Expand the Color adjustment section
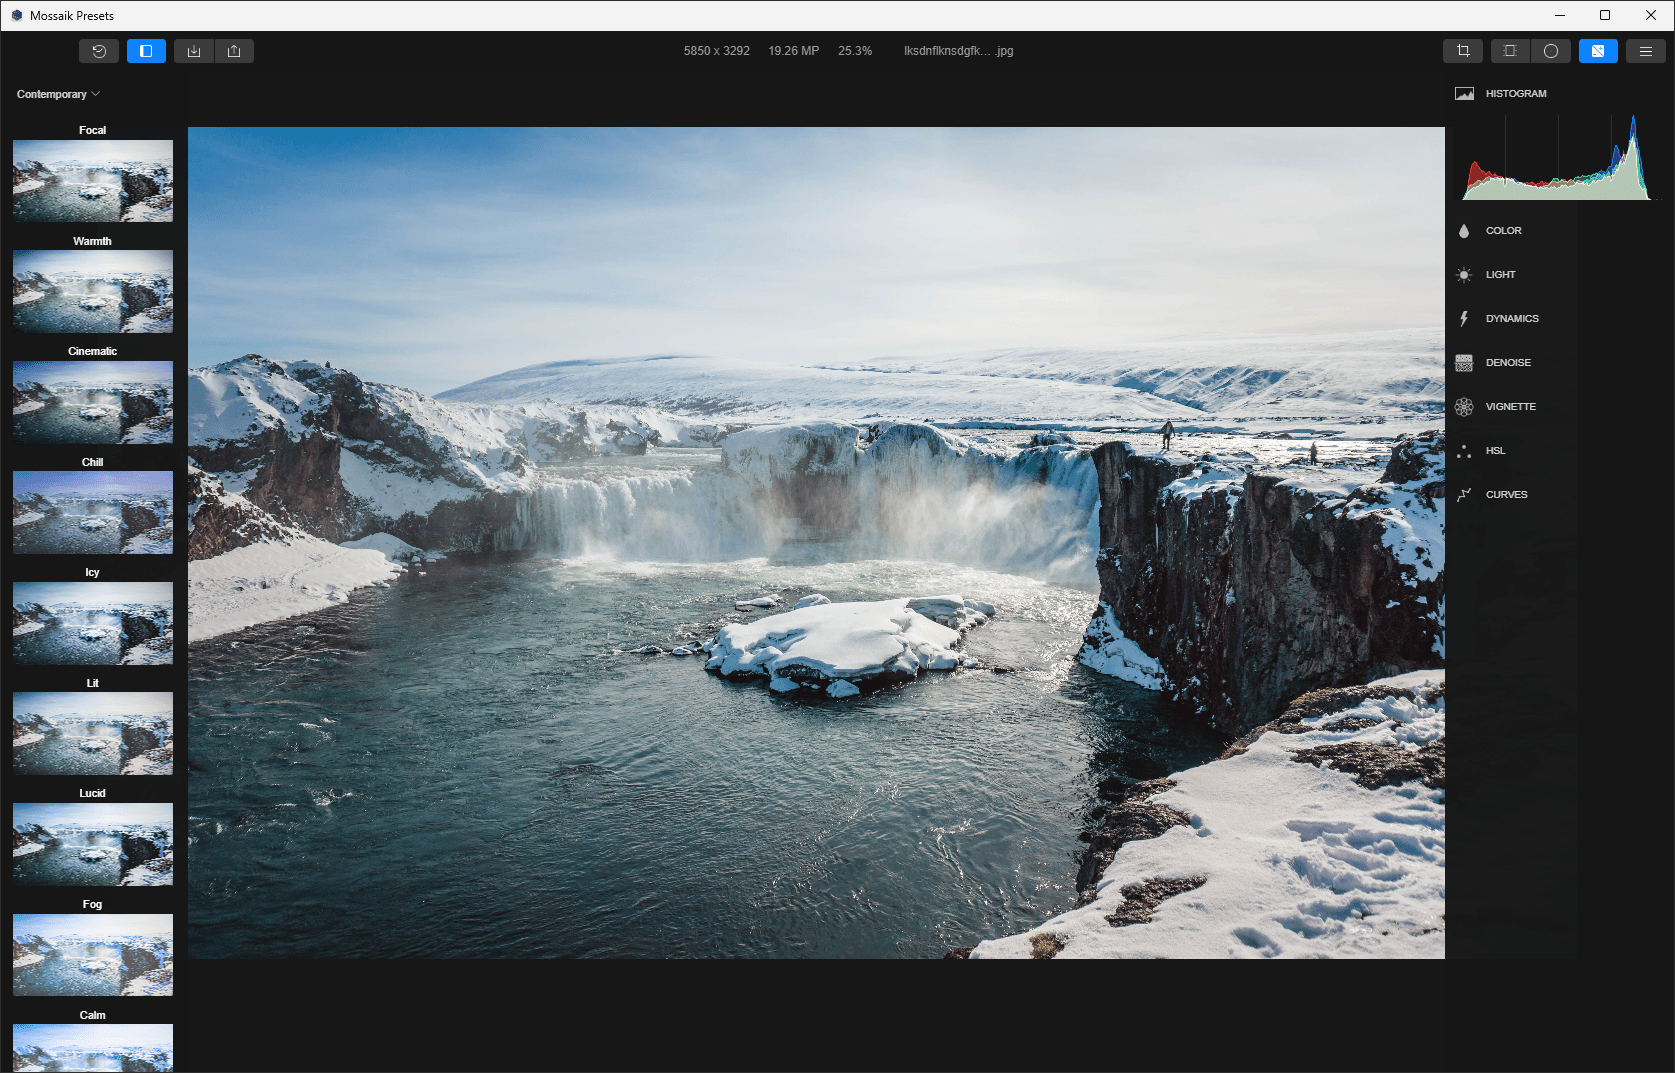Image resolution: width=1675 pixels, height=1073 pixels. 1503,231
